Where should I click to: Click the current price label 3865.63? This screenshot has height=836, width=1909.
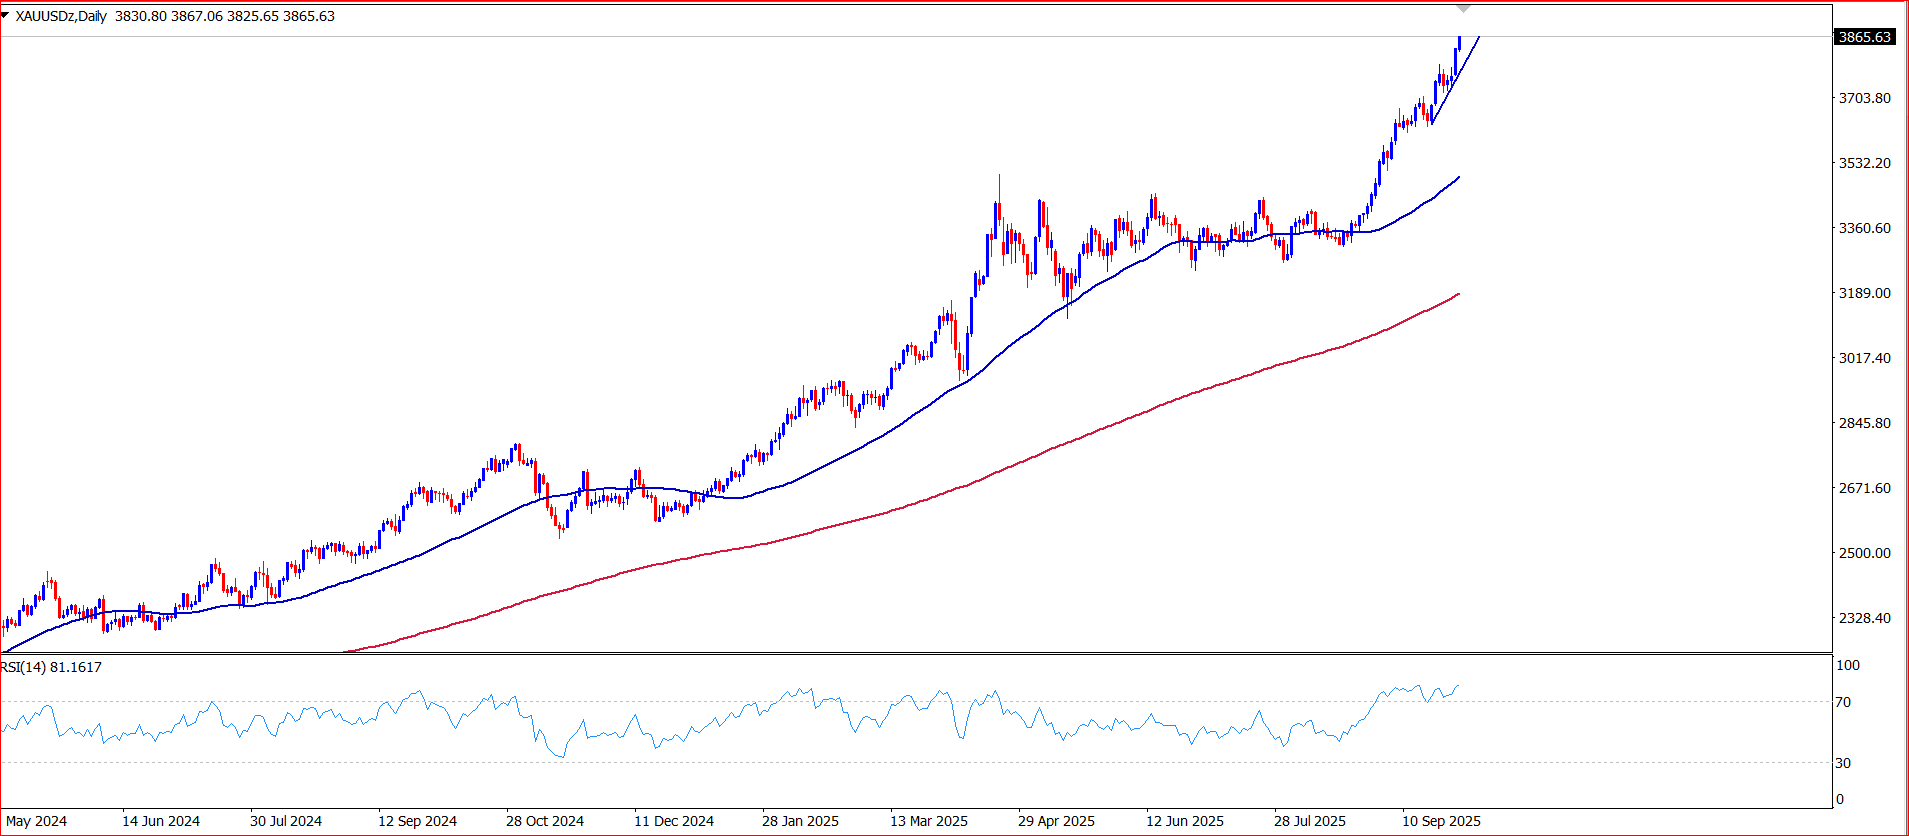point(1865,37)
